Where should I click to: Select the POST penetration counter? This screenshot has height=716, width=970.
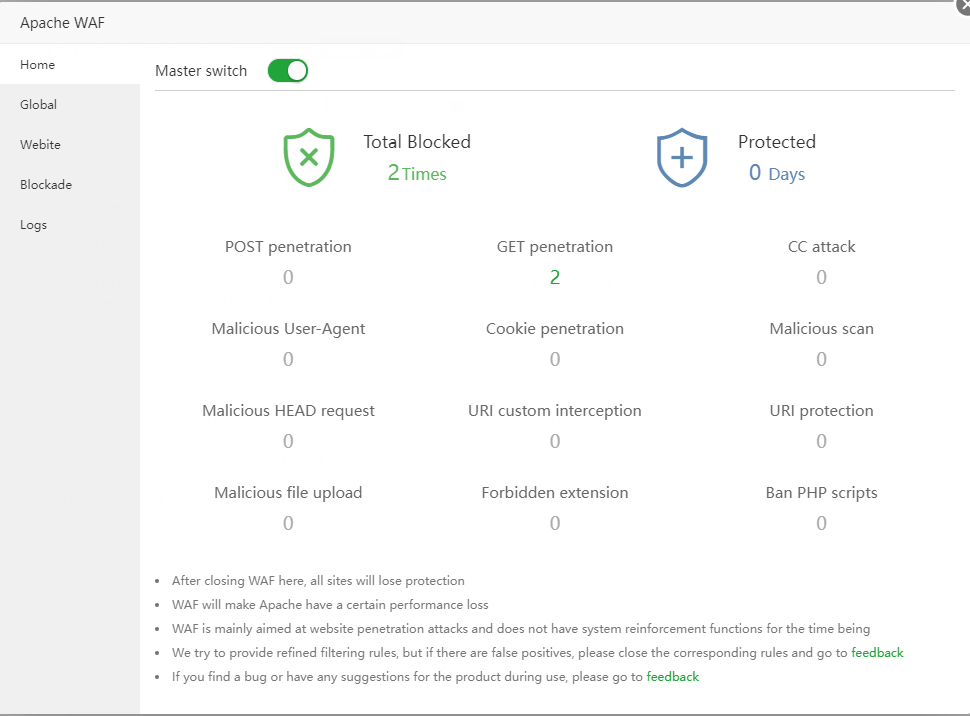(288, 278)
